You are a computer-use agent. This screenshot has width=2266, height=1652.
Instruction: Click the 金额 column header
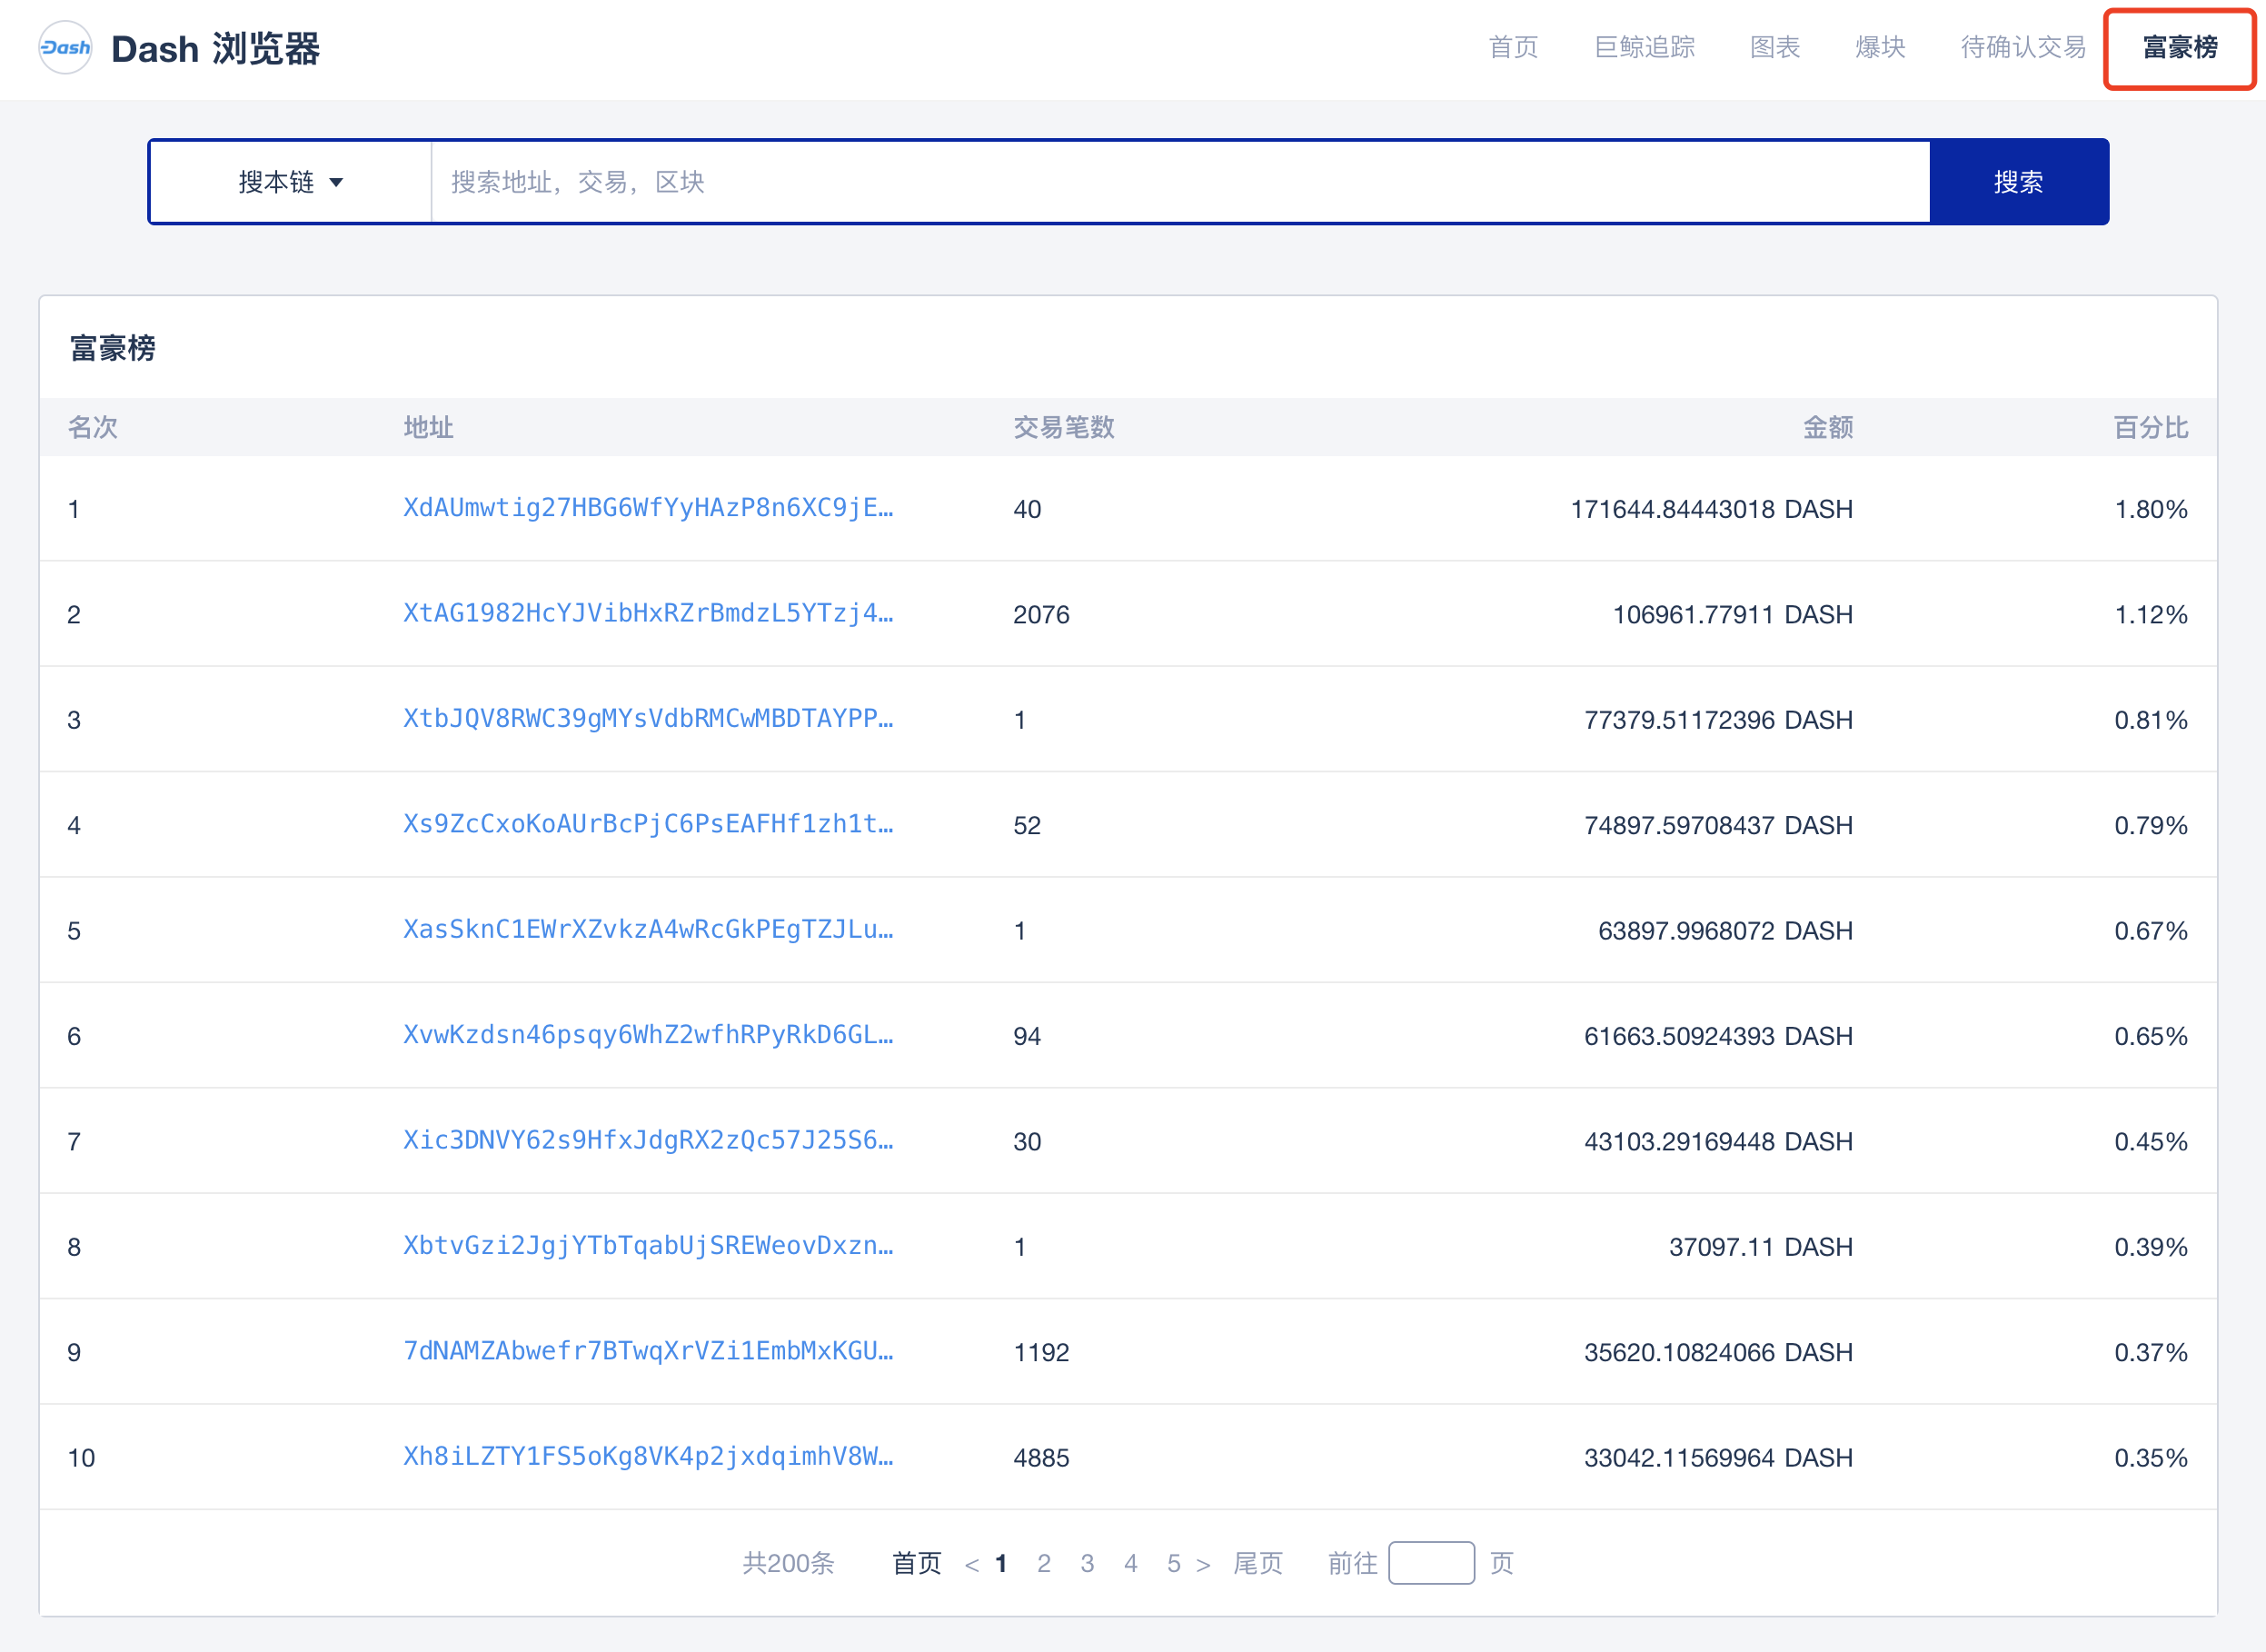pyautogui.click(x=1828, y=427)
